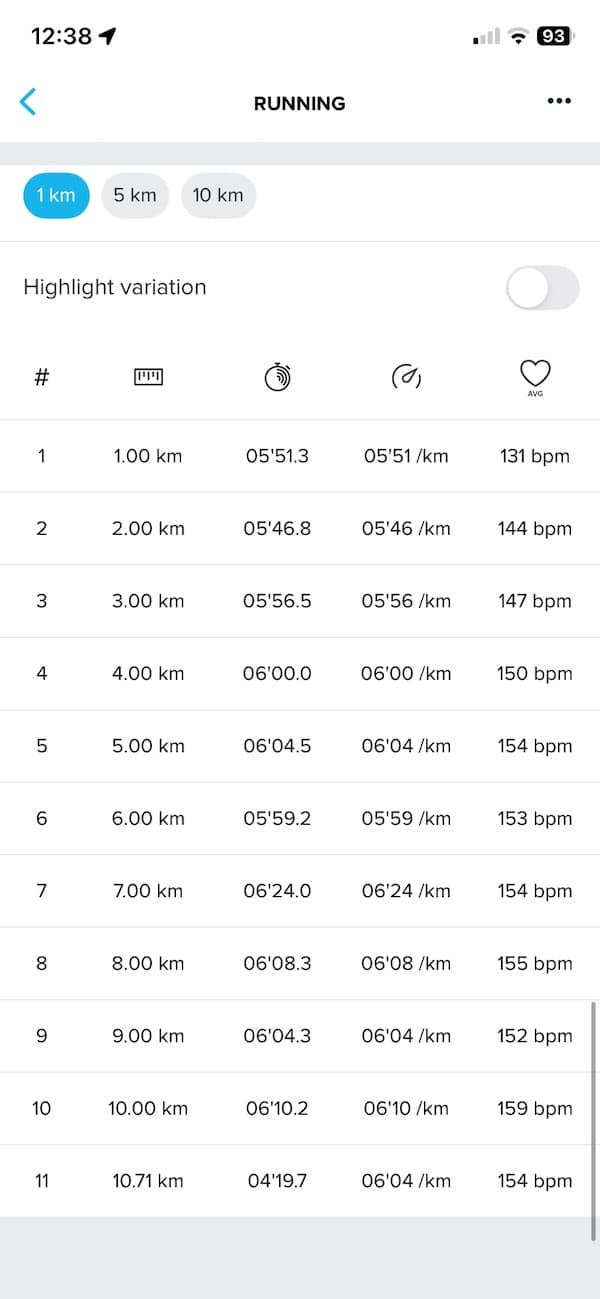Click the vertical scrollbar on right edge
Image resolution: width=600 pixels, height=1299 pixels.
594,1120
